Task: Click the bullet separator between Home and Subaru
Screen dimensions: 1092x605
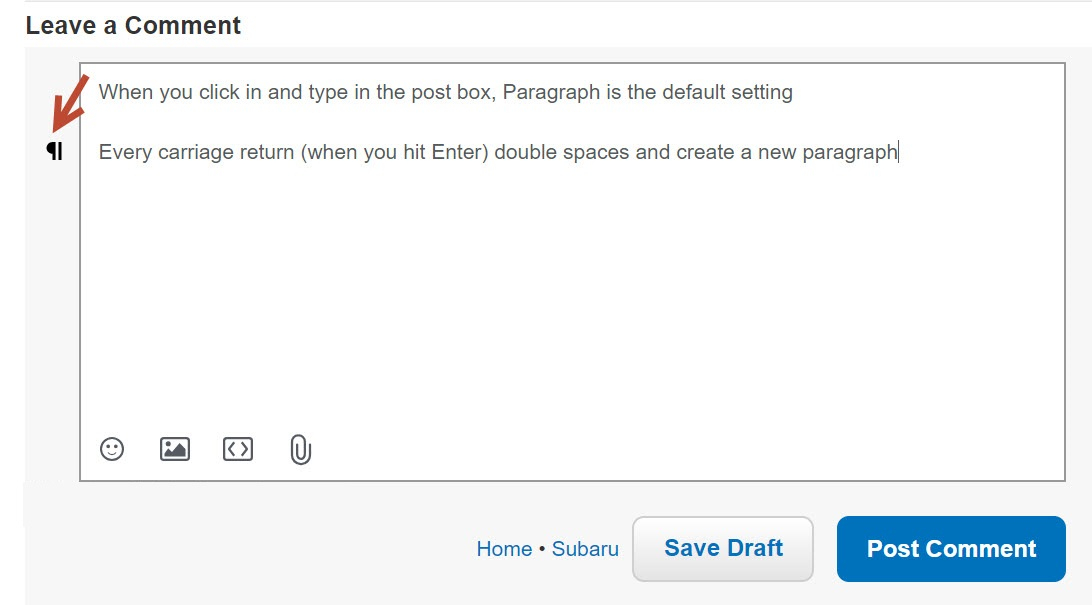Action: (542, 549)
